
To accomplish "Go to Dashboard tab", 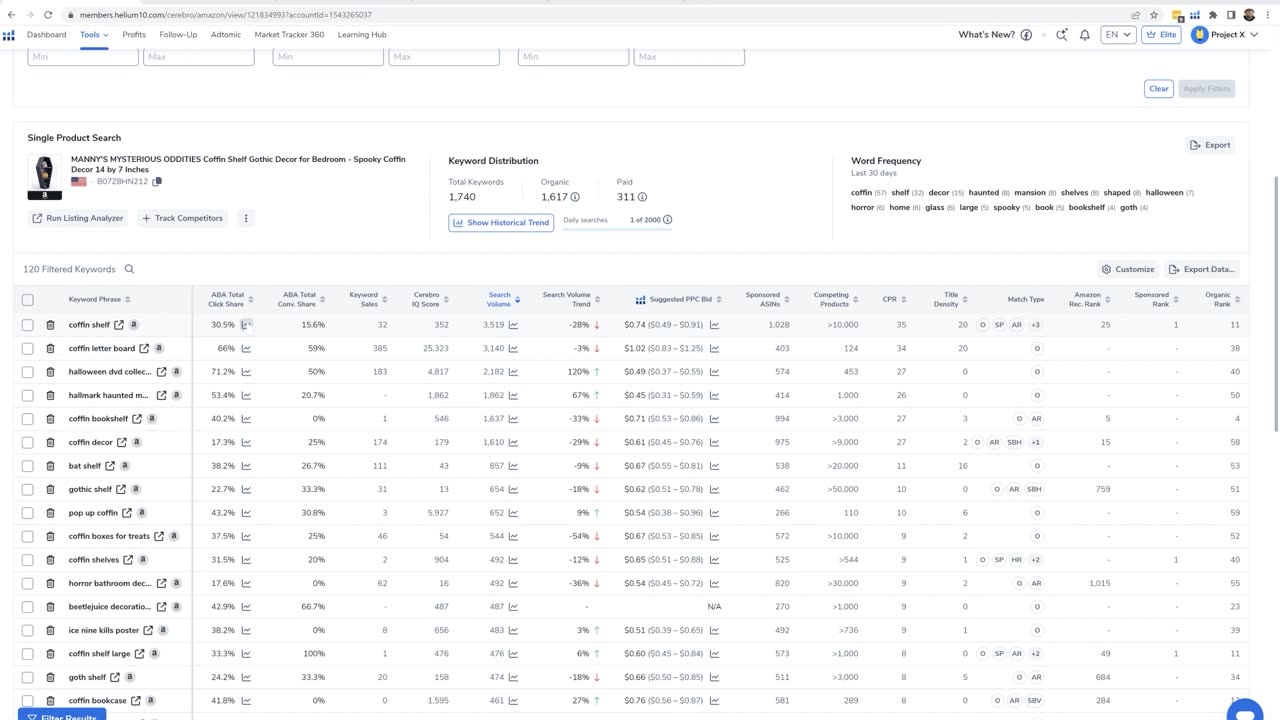I will [47, 35].
